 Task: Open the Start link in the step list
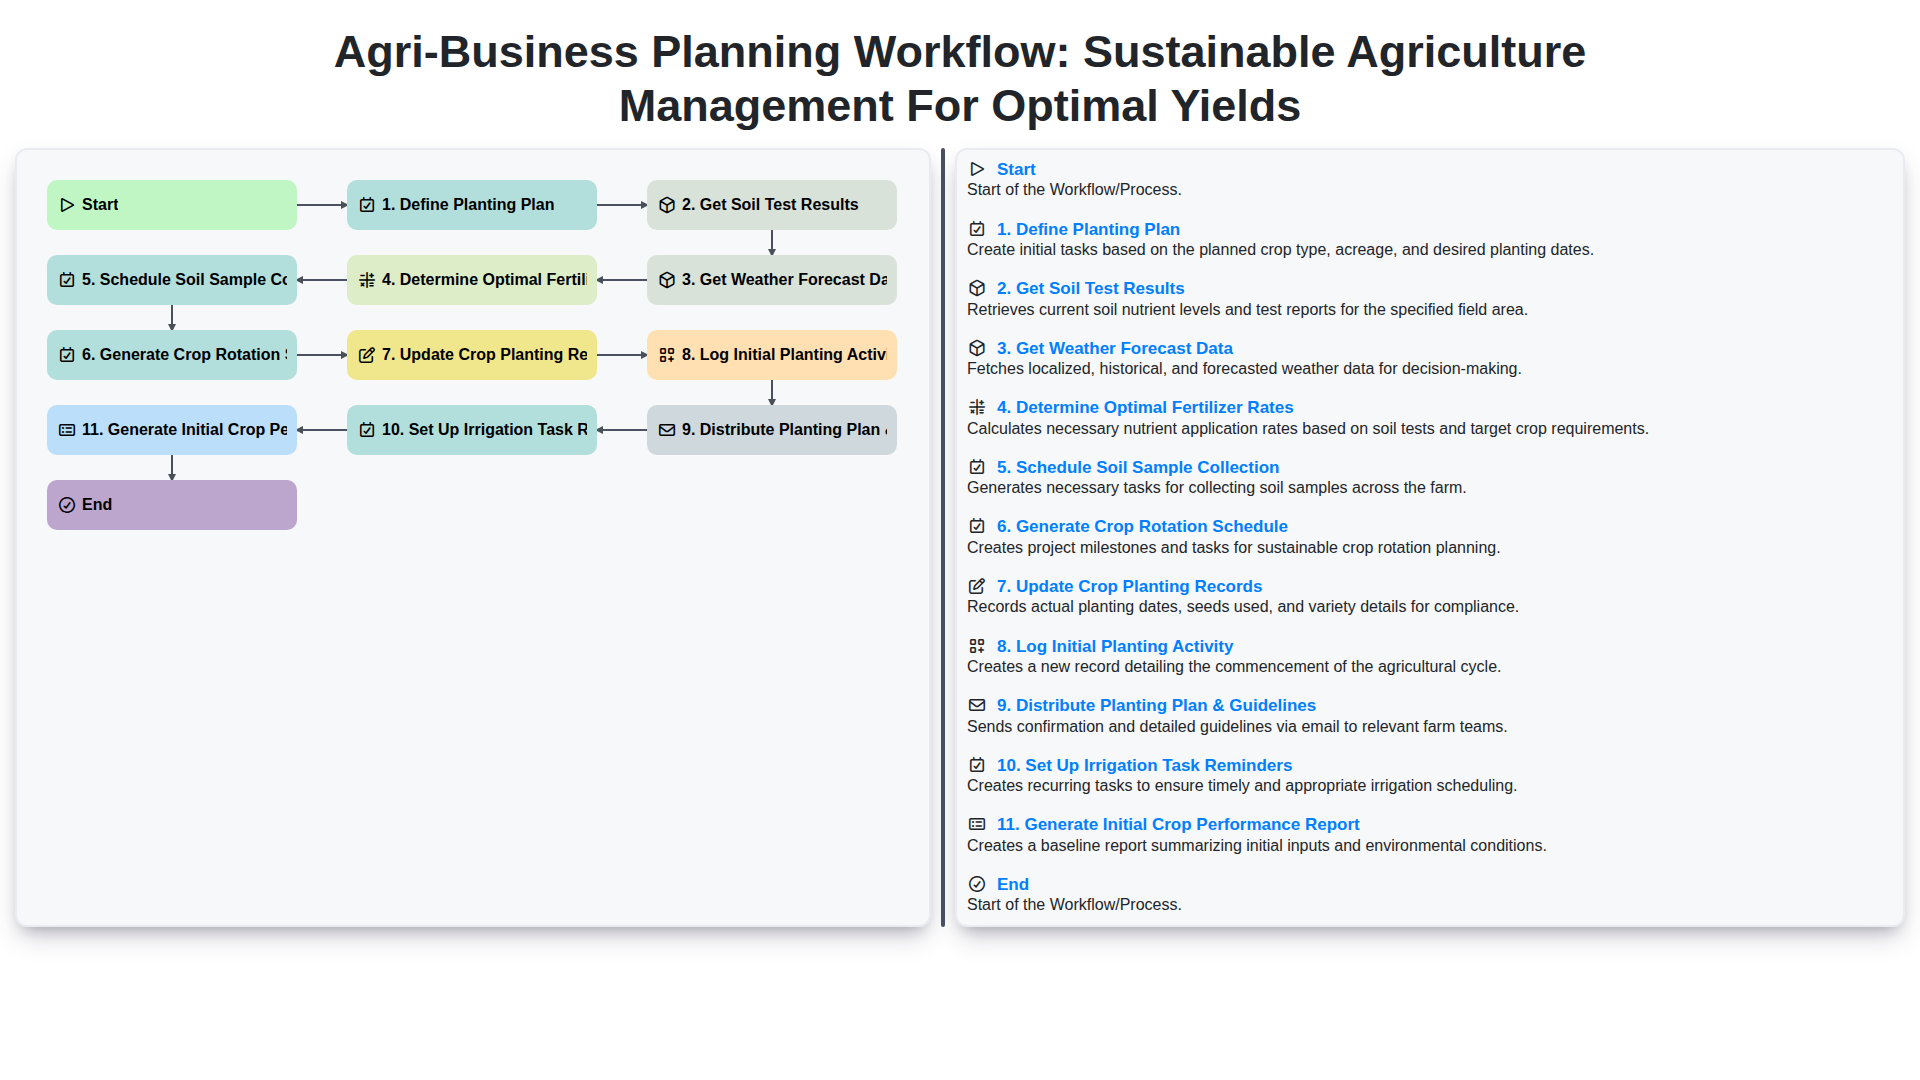click(x=1015, y=169)
